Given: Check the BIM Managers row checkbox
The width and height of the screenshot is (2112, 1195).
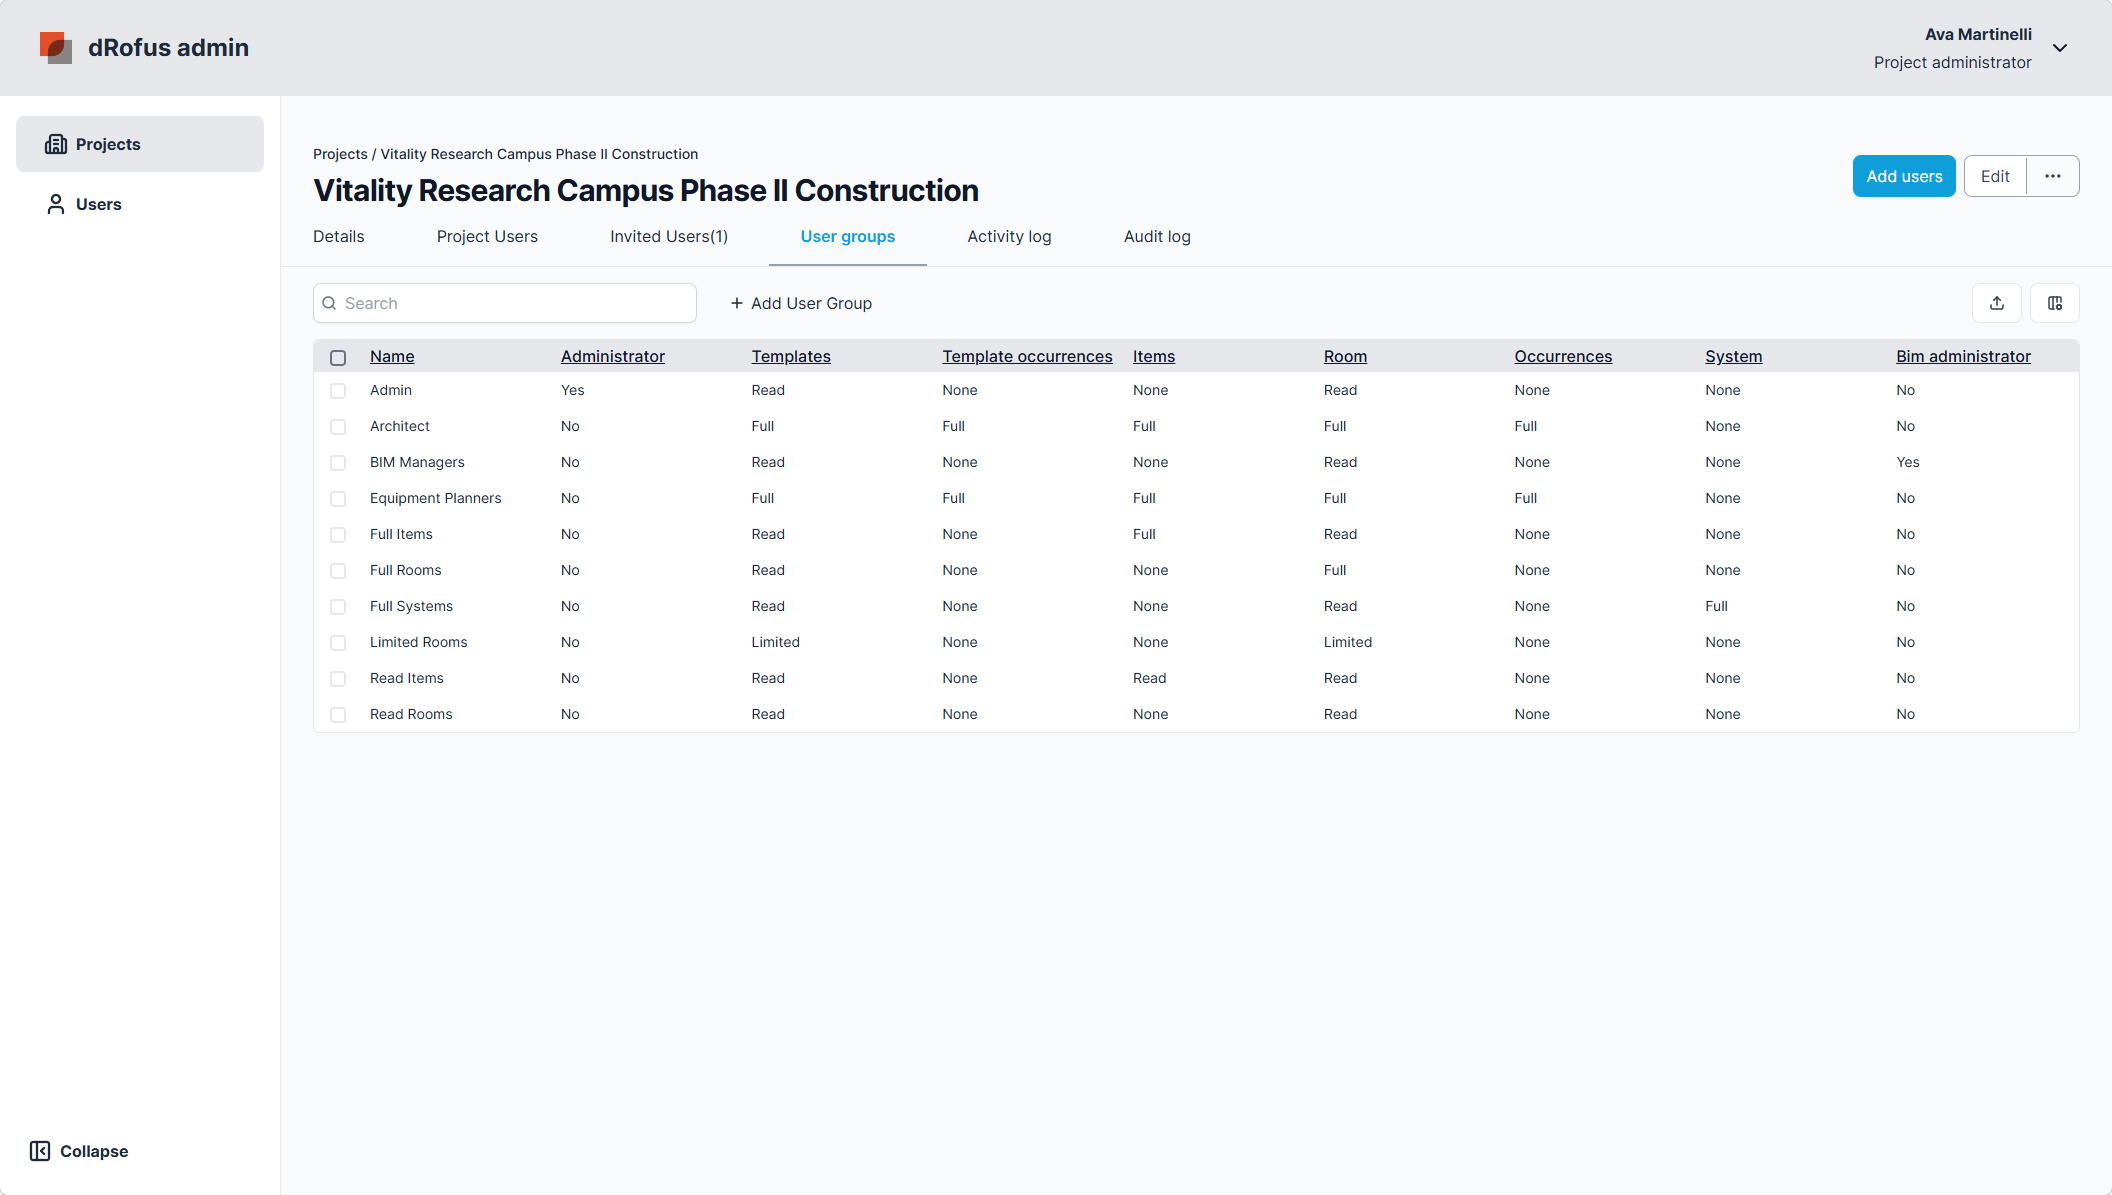Looking at the screenshot, I should (338, 463).
